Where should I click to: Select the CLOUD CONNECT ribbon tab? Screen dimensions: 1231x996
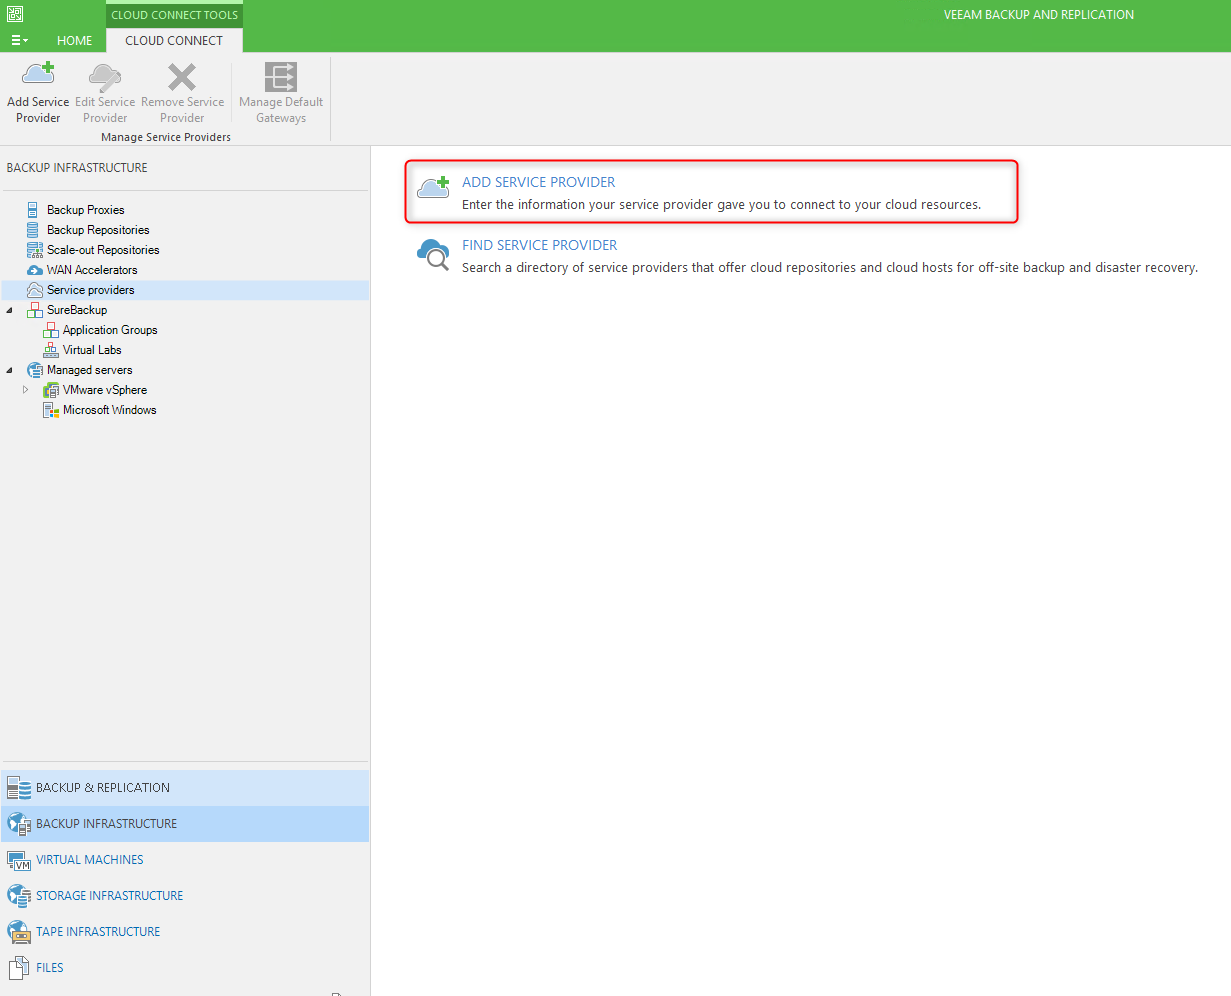tap(174, 41)
